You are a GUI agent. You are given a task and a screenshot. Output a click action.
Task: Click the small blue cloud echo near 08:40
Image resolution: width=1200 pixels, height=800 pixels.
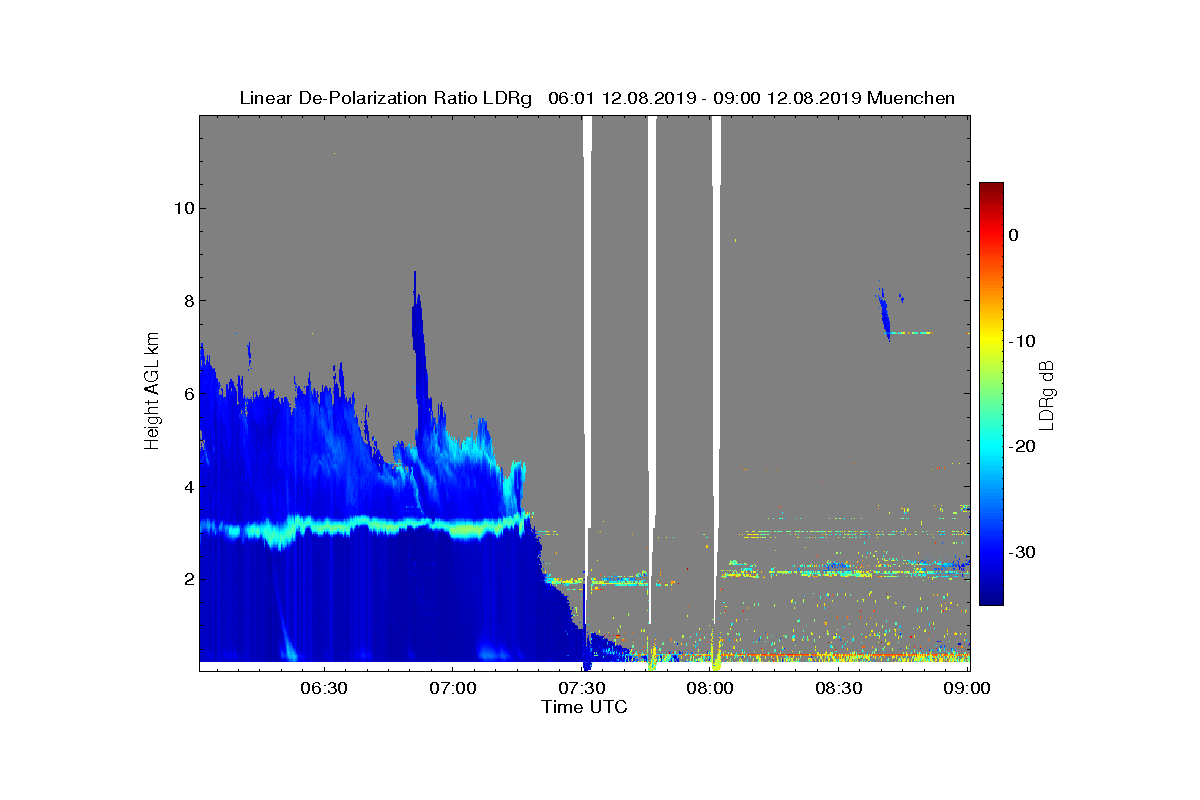coord(885,314)
